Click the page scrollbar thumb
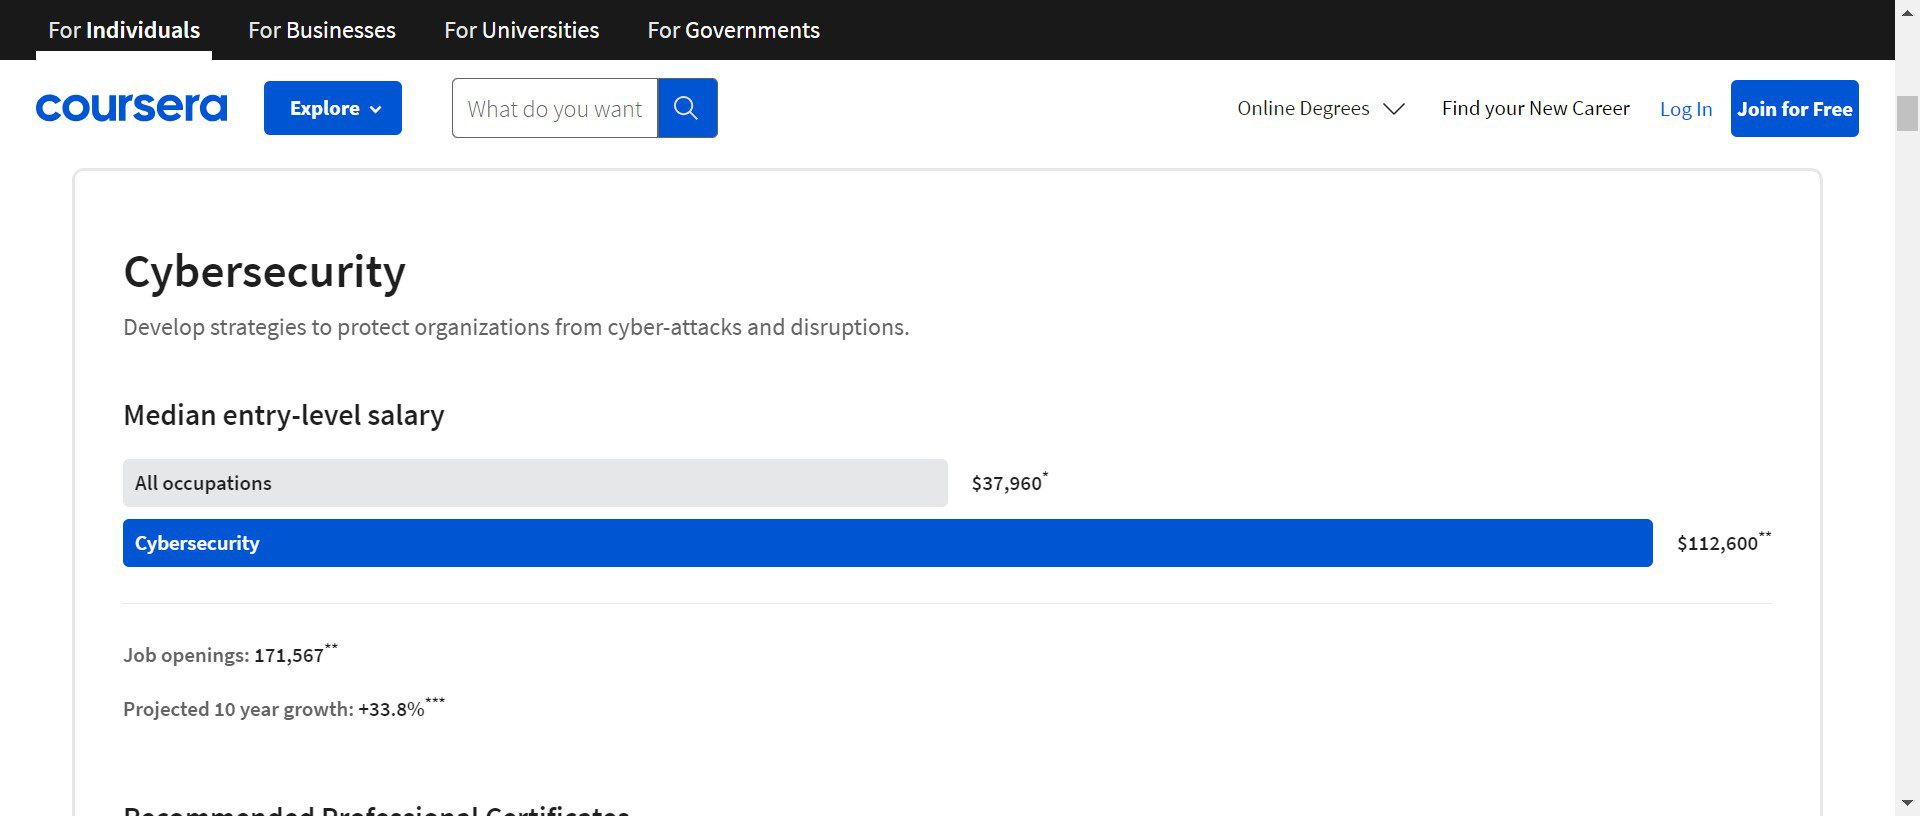1920x816 pixels. (x=1907, y=113)
